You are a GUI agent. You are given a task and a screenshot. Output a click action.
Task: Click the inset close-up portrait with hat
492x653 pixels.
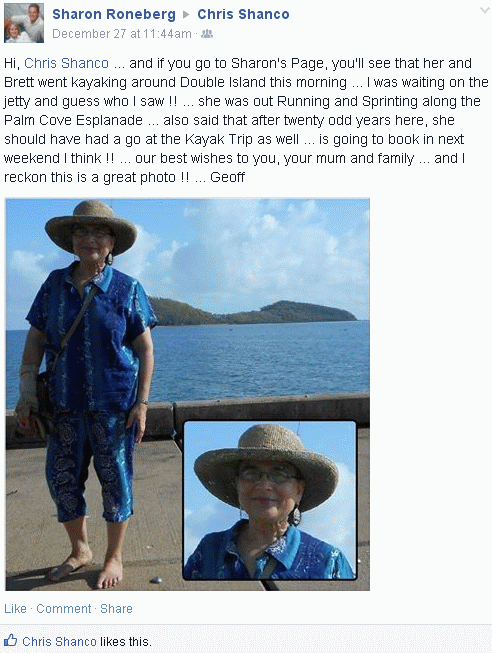pyautogui.click(x=270, y=500)
